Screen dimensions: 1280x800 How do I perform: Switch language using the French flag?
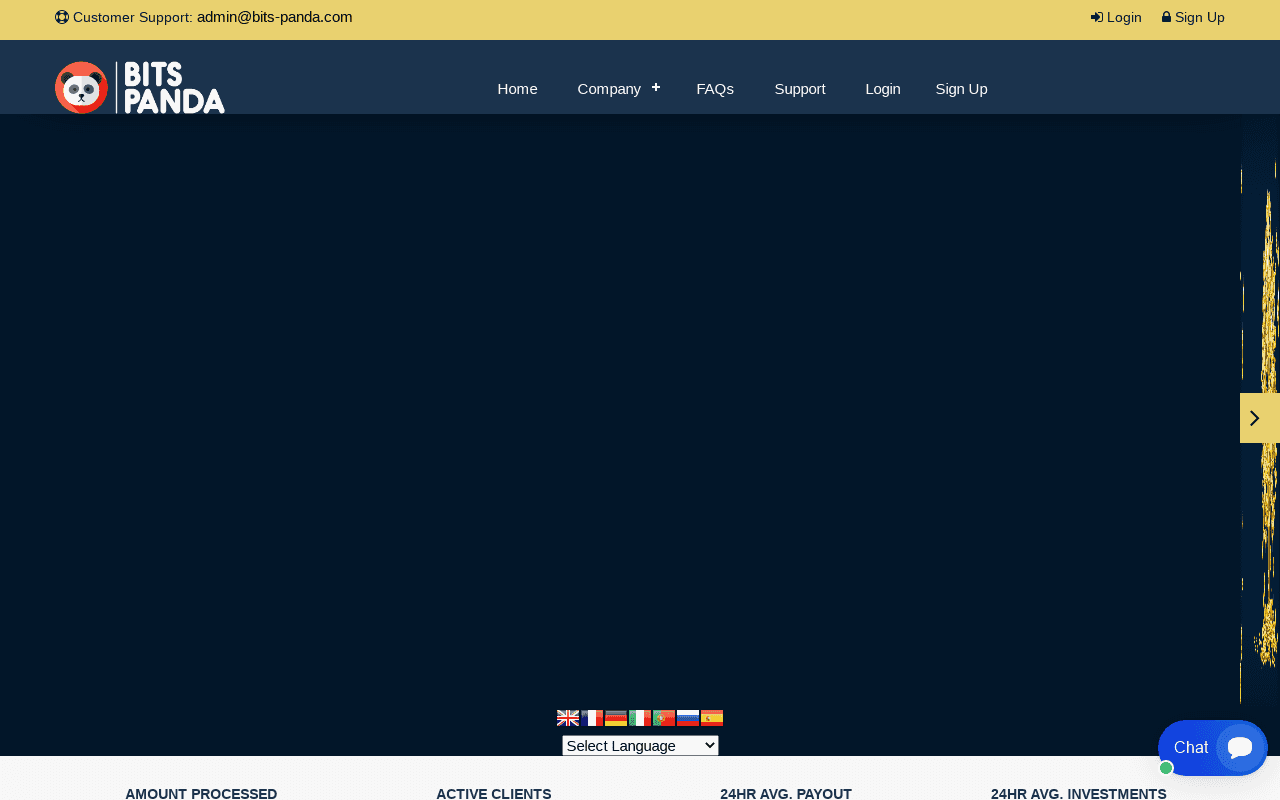pos(592,718)
